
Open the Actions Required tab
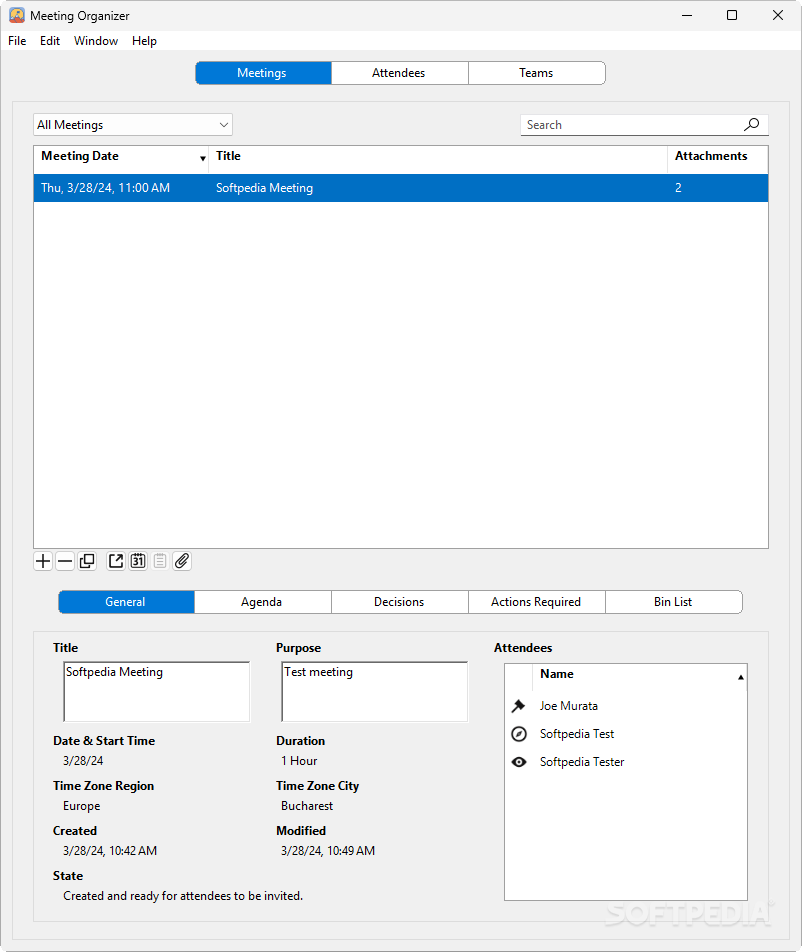pyautogui.click(x=537, y=602)
